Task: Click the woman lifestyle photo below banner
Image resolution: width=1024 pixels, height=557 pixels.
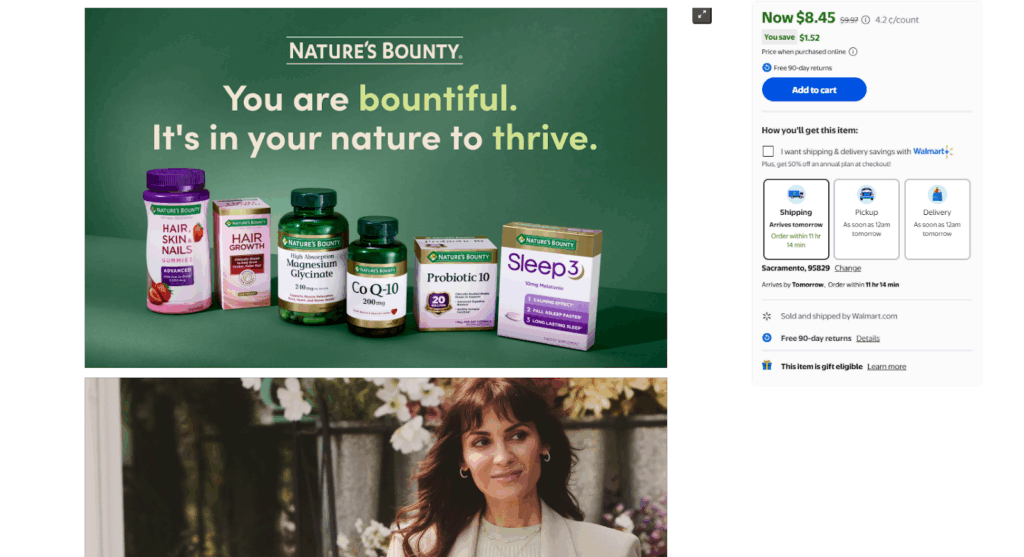Action: [376, 468]
